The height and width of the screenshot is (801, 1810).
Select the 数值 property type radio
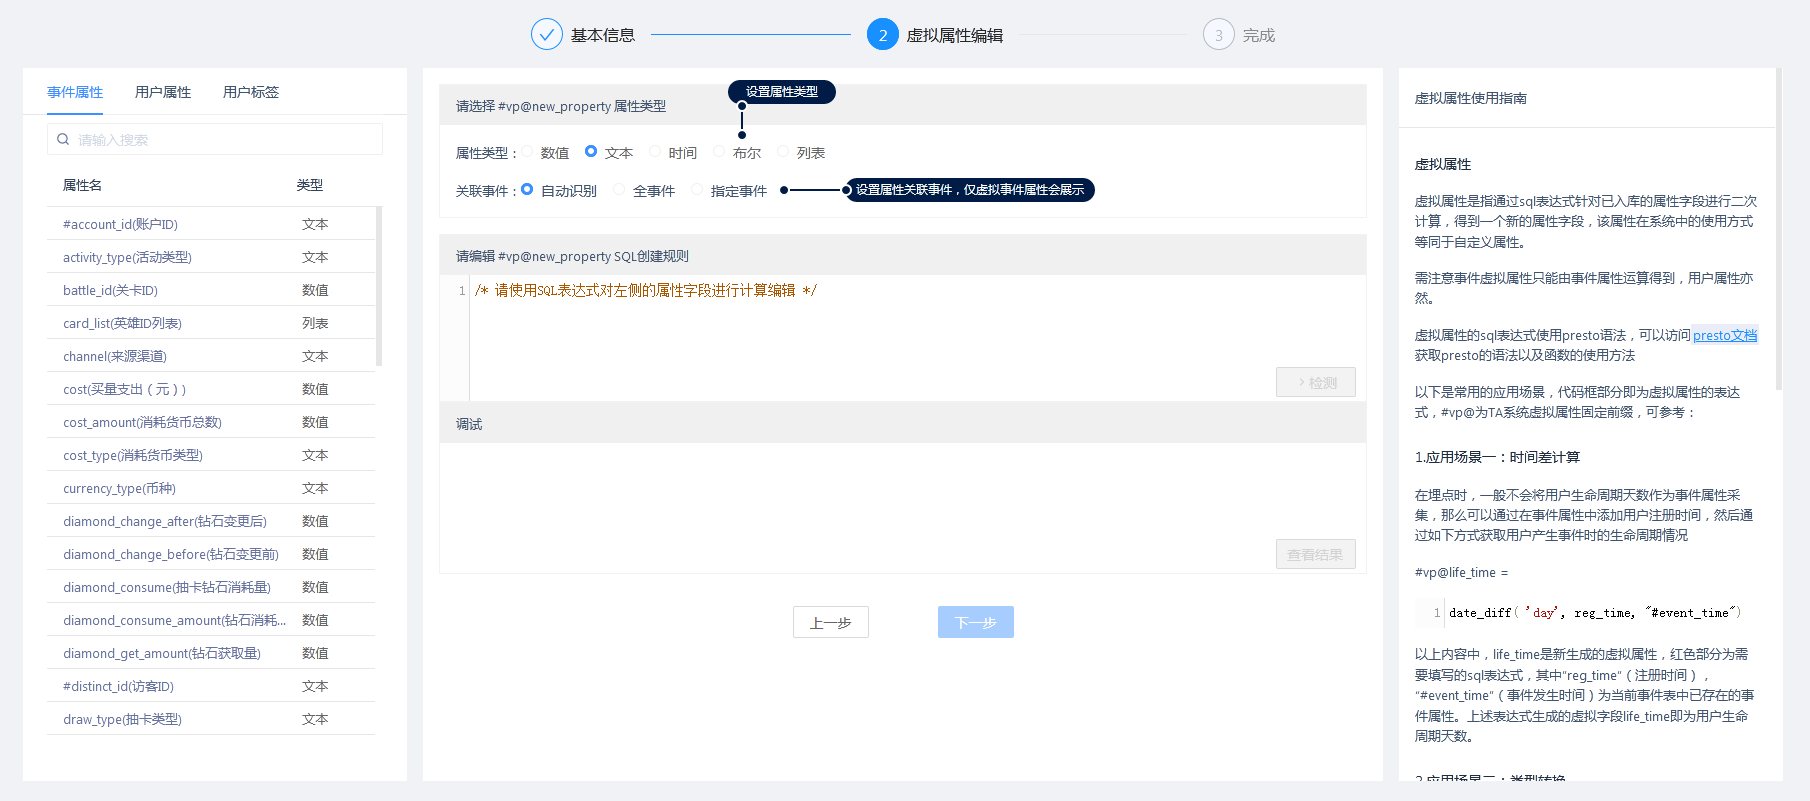(x=528, y=152)
